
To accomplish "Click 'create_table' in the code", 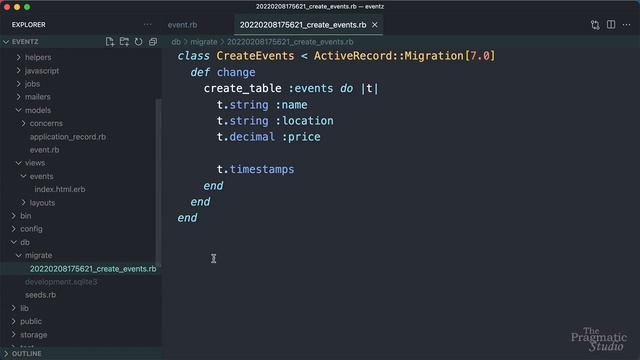I will point(242,88).
